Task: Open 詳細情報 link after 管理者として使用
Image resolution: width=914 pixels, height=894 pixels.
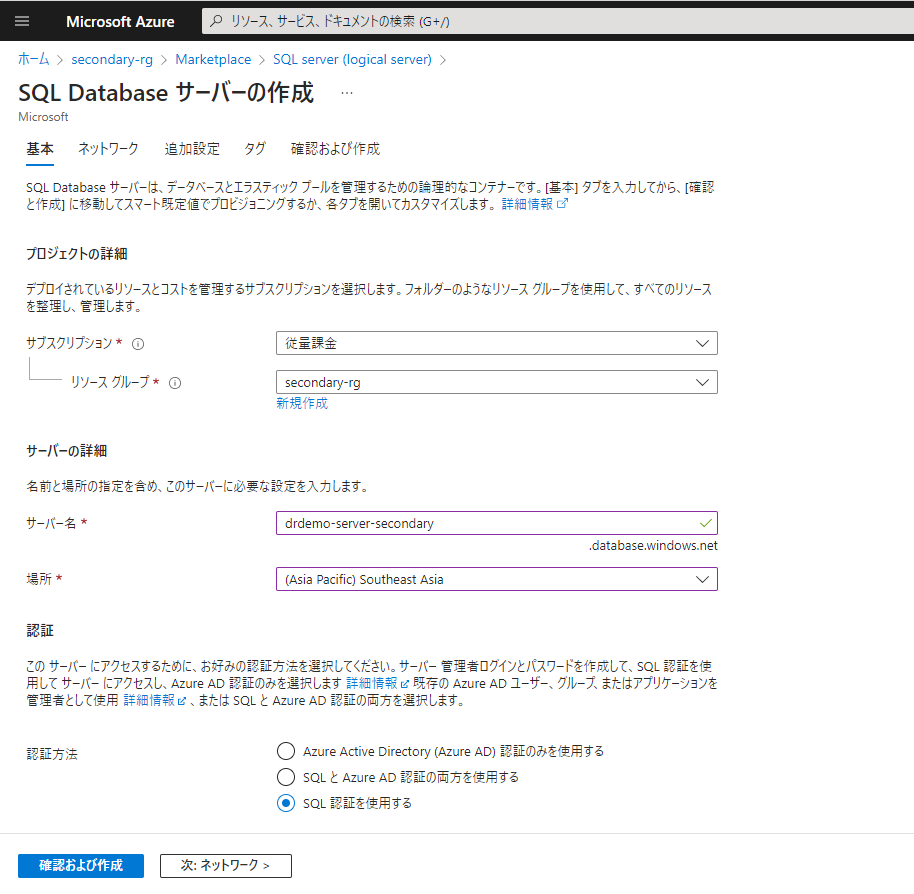Action: click(149, 700)
